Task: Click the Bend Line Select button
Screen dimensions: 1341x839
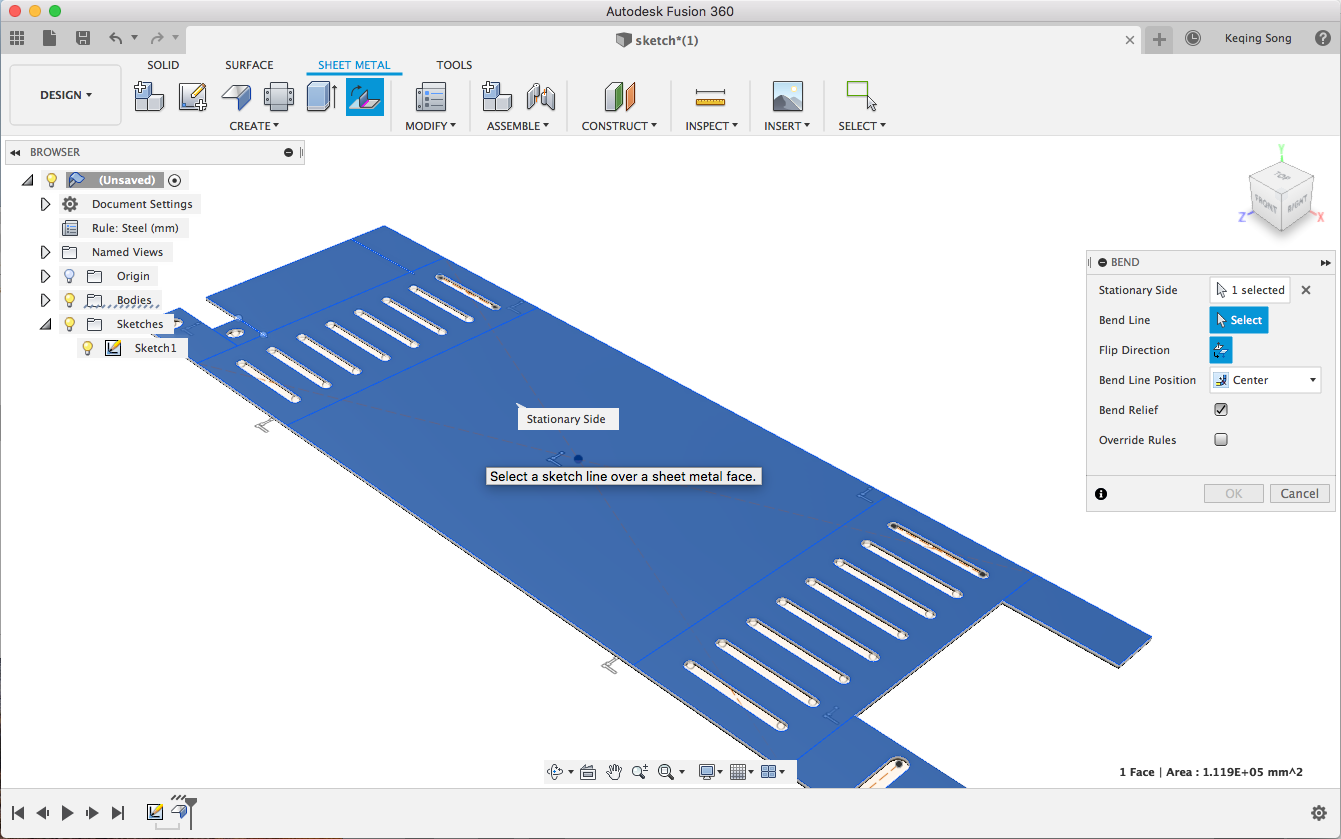Action: (x=1239, y=320)
